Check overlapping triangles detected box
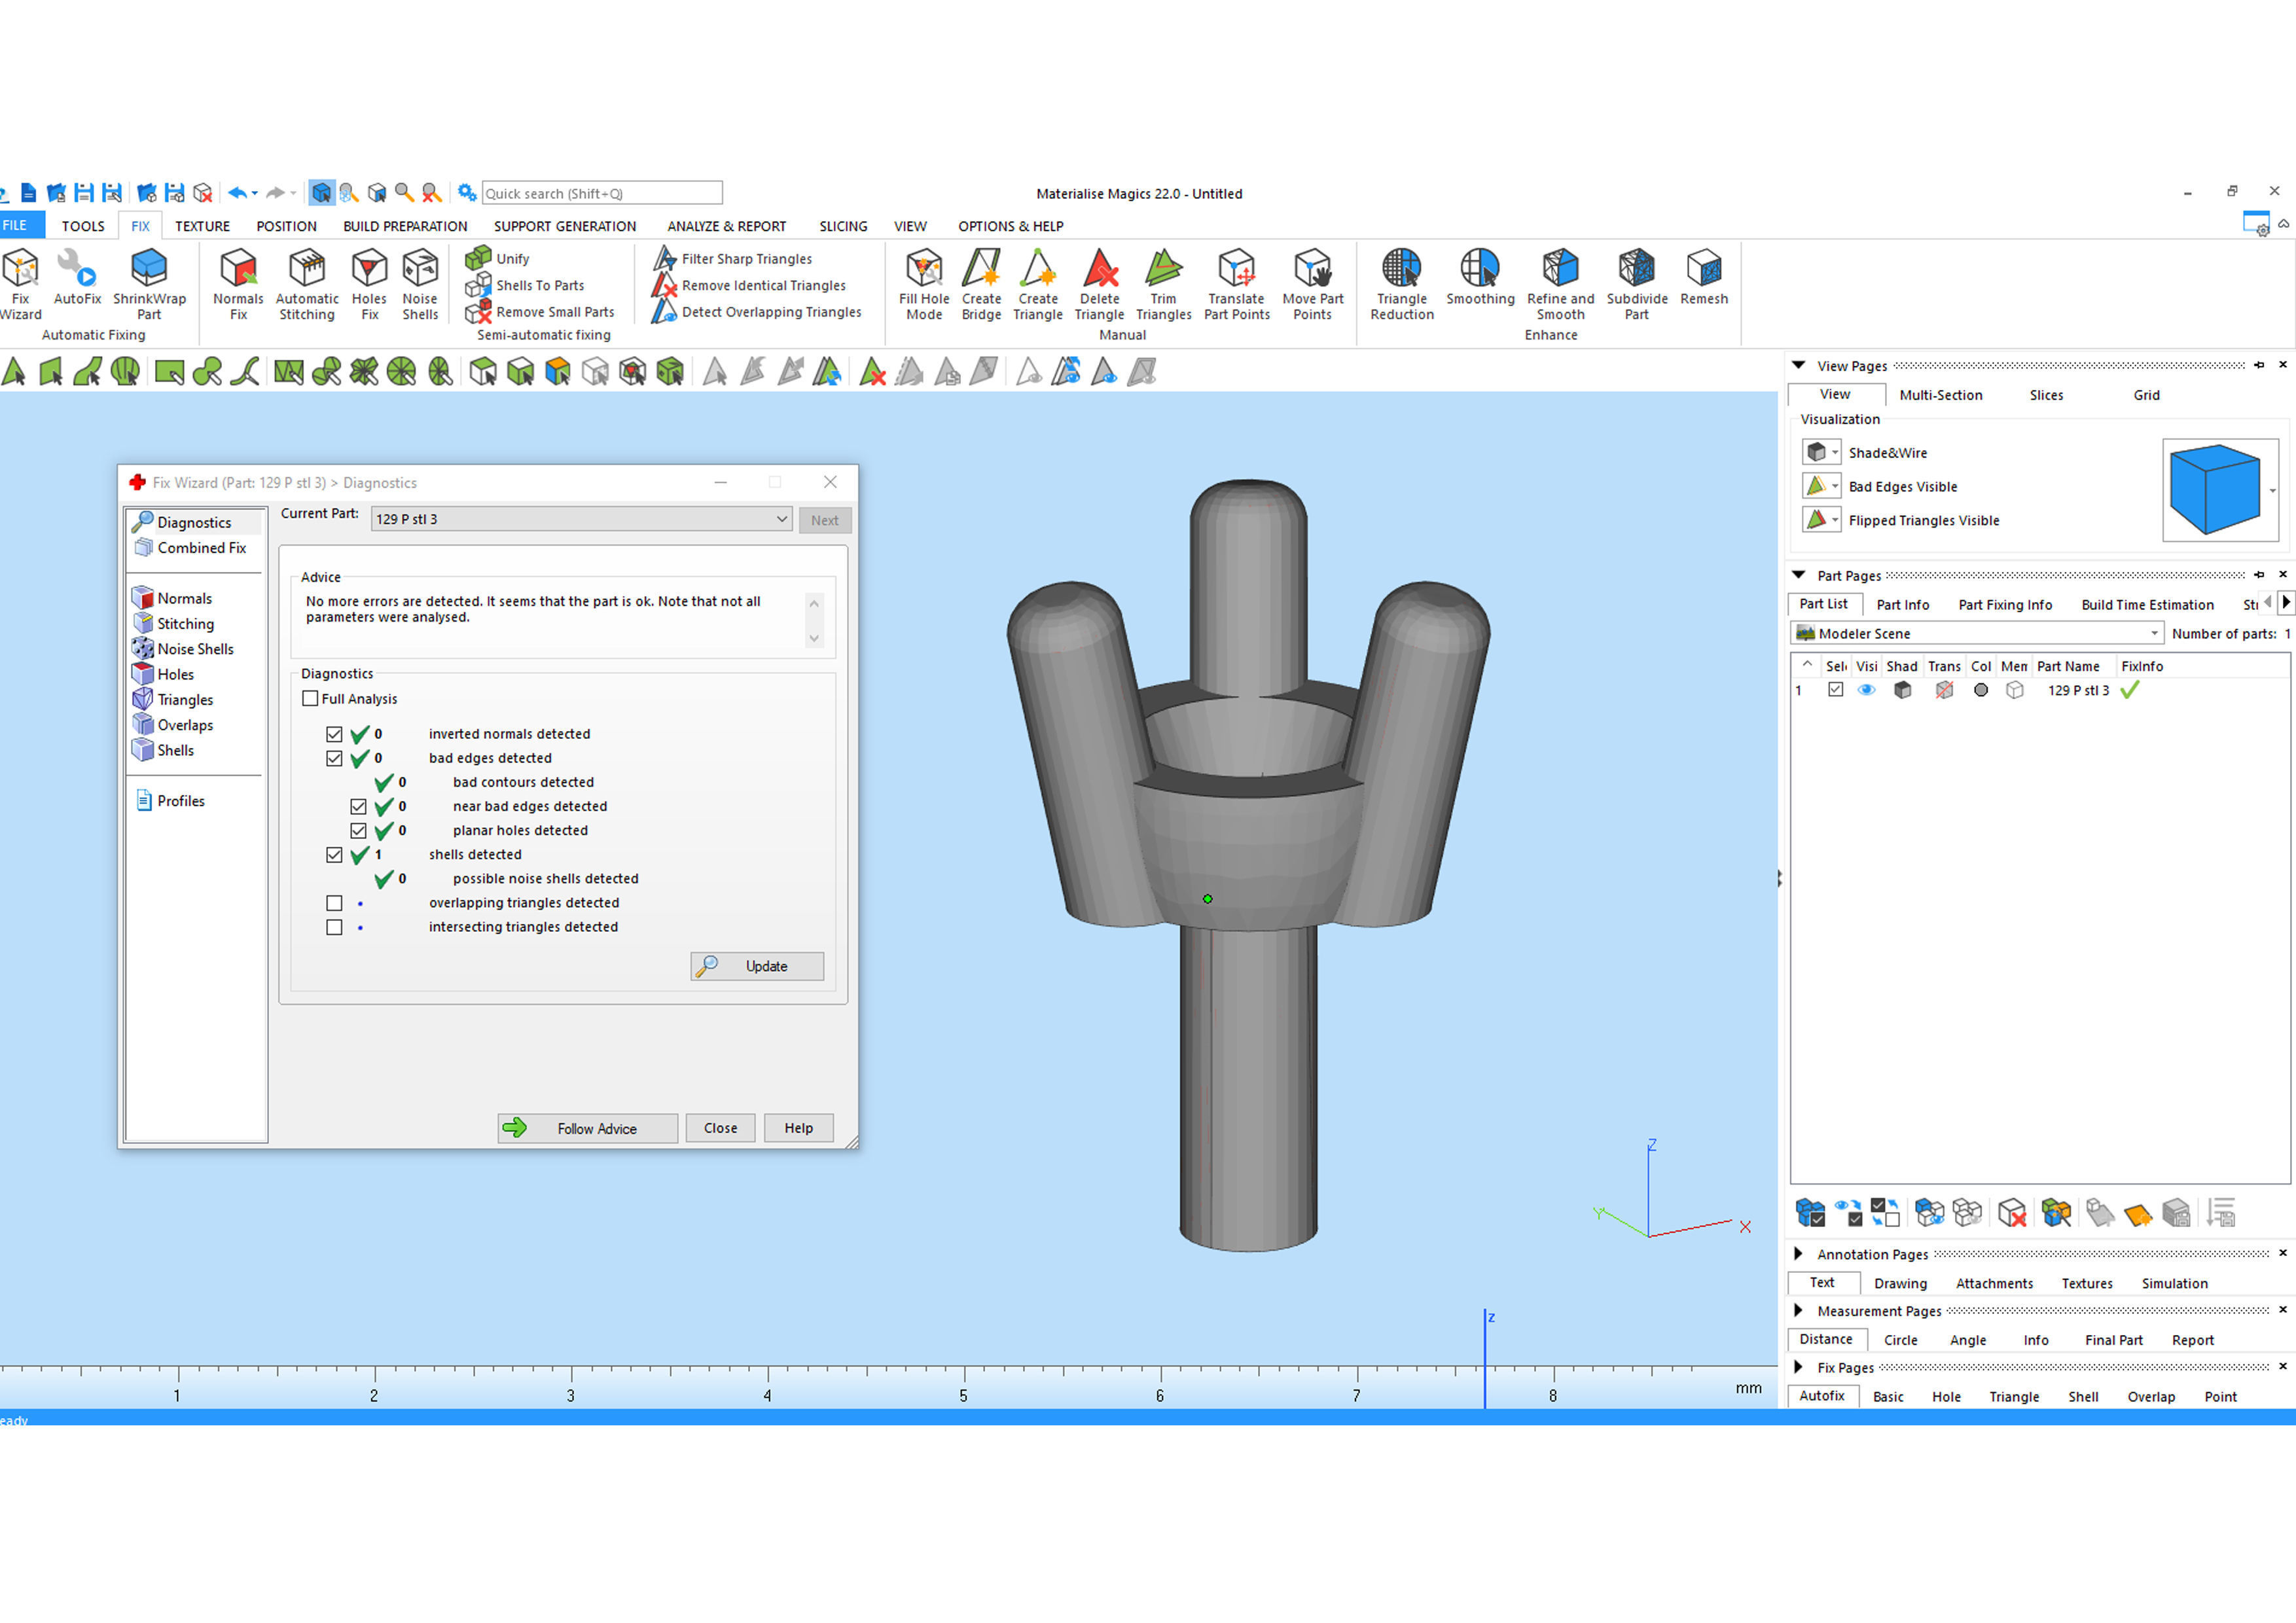The height and width of the screenshot is (1623, 2296). (x=335, y=903)
